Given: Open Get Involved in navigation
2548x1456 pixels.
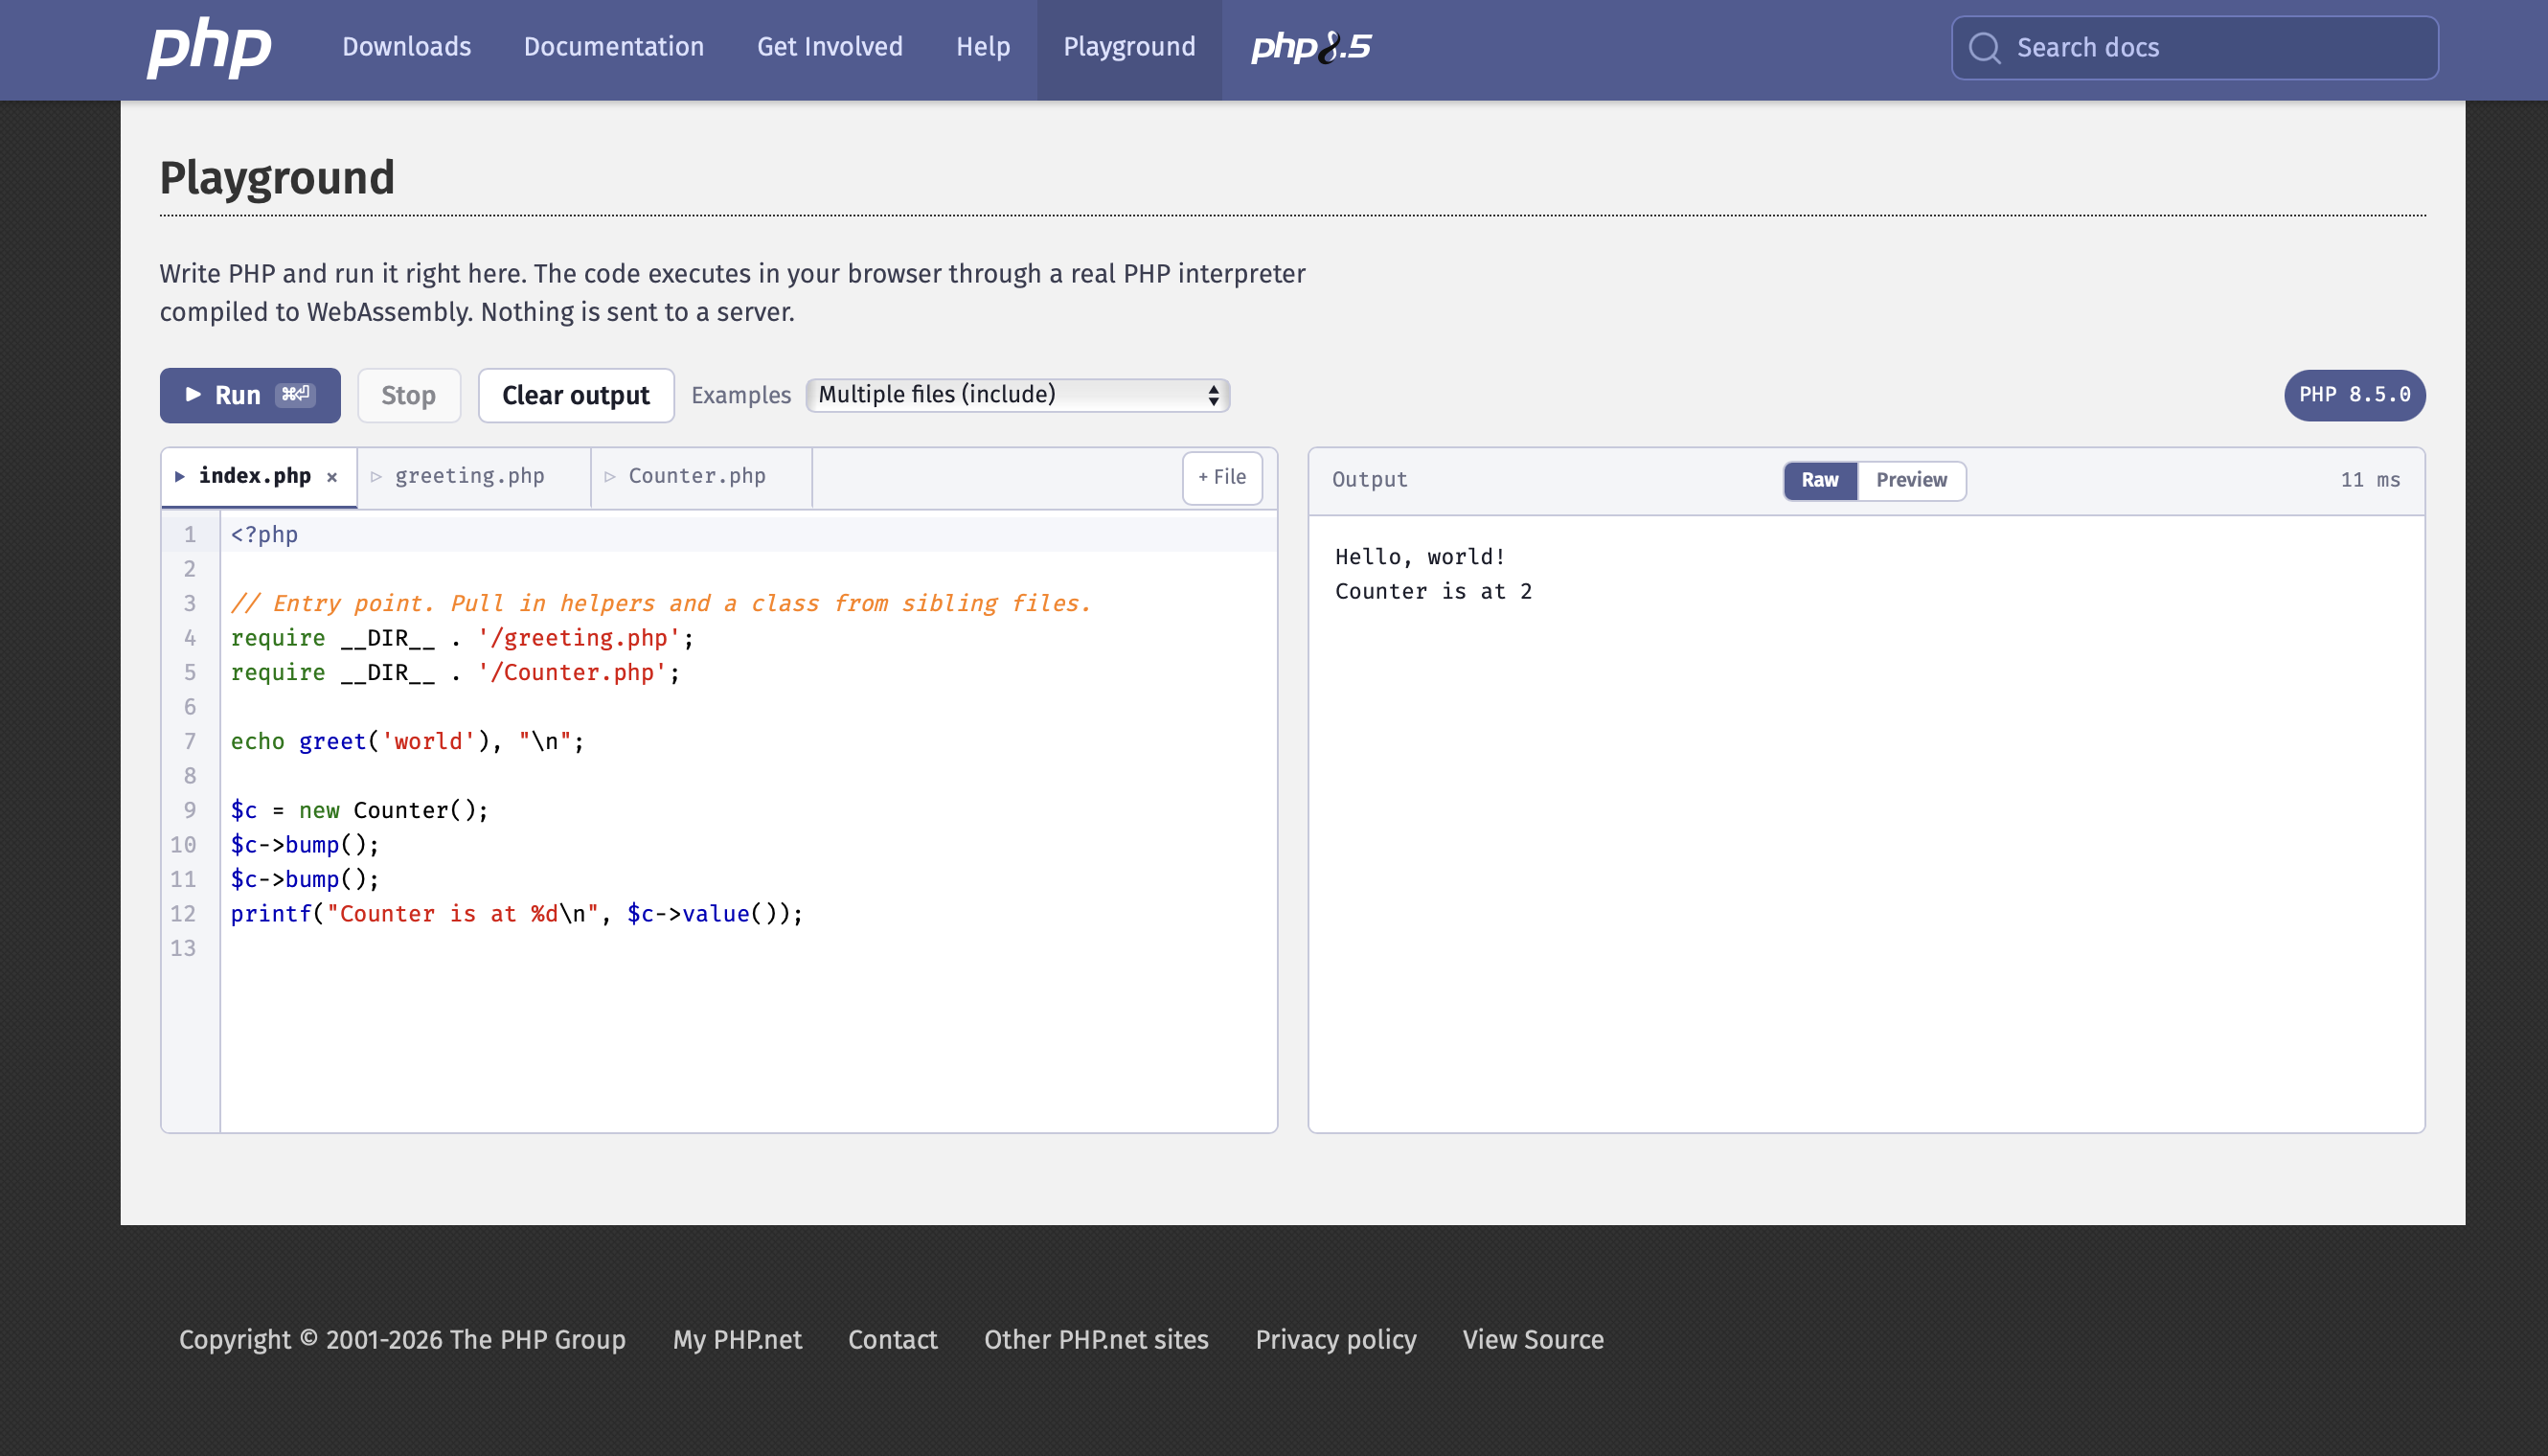Looking at the screenshot, I should (829, 47).
